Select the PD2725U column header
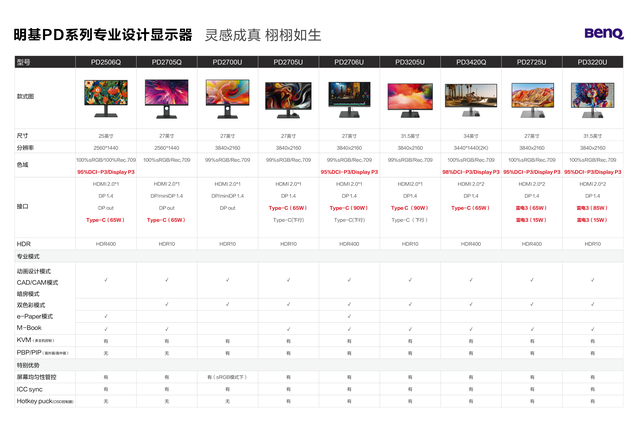Viewport: 640px width, 424px height. point(532,62)
